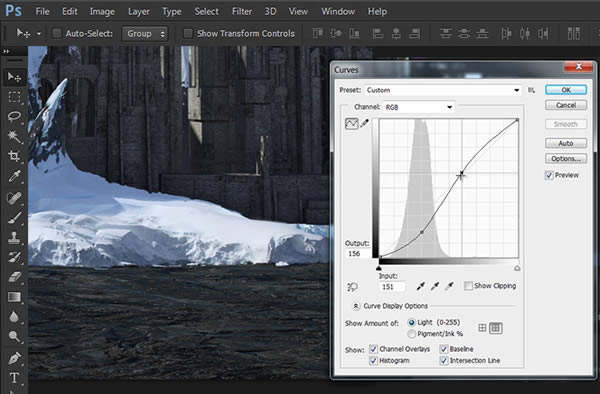The image size is (600, 394).
Task: Select the Eyedropper tool in the toolbox
Action: pos(14,176)
